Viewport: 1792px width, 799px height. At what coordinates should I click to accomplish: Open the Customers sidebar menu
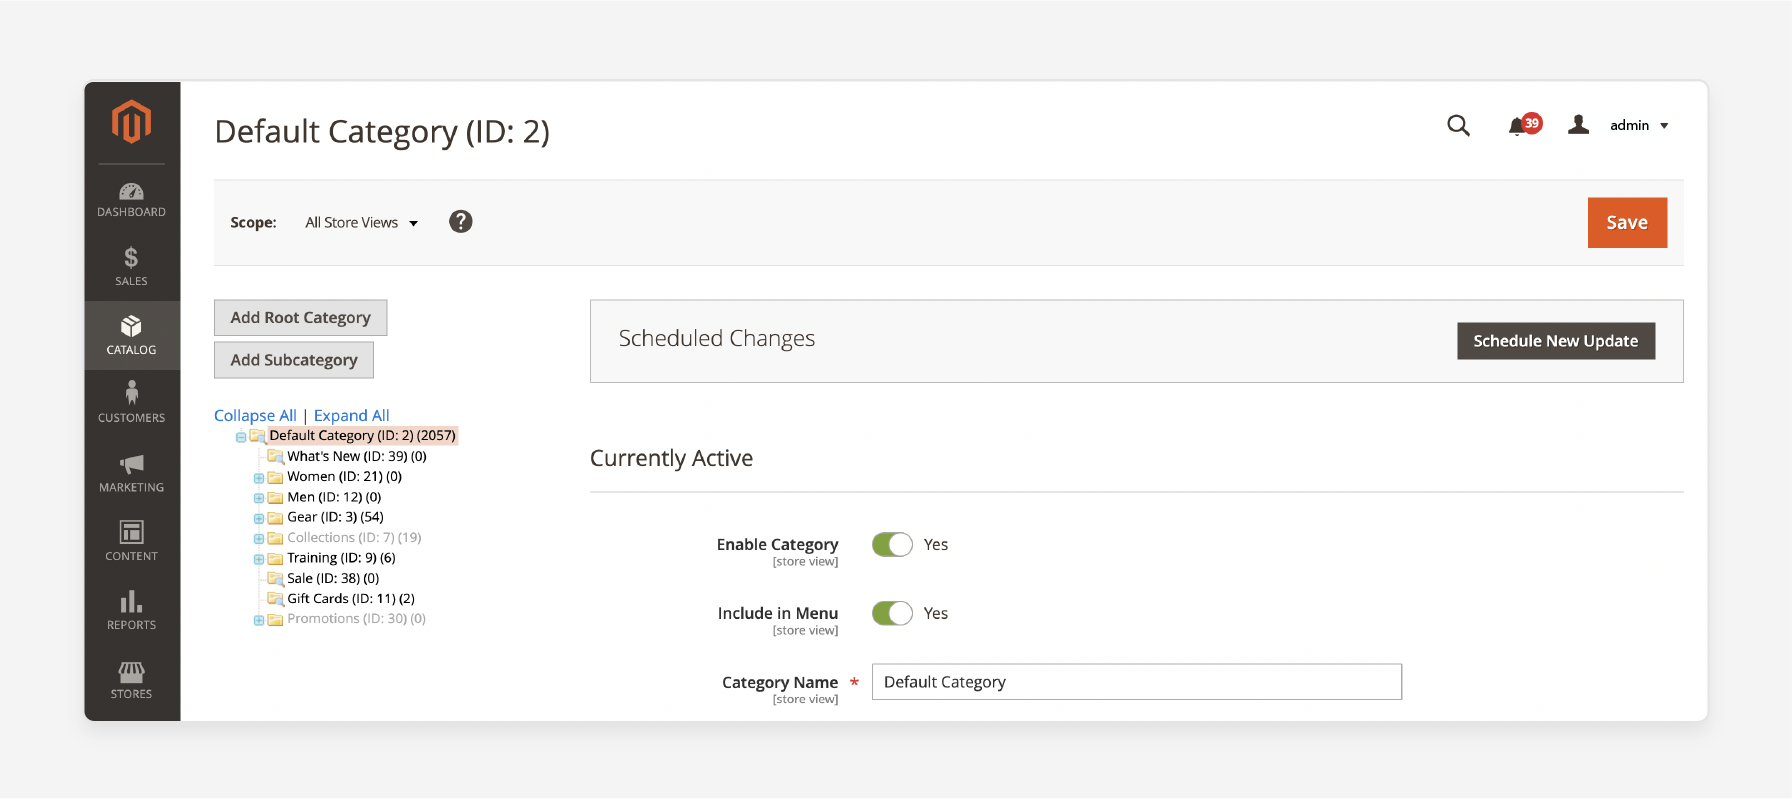[131, 403]
